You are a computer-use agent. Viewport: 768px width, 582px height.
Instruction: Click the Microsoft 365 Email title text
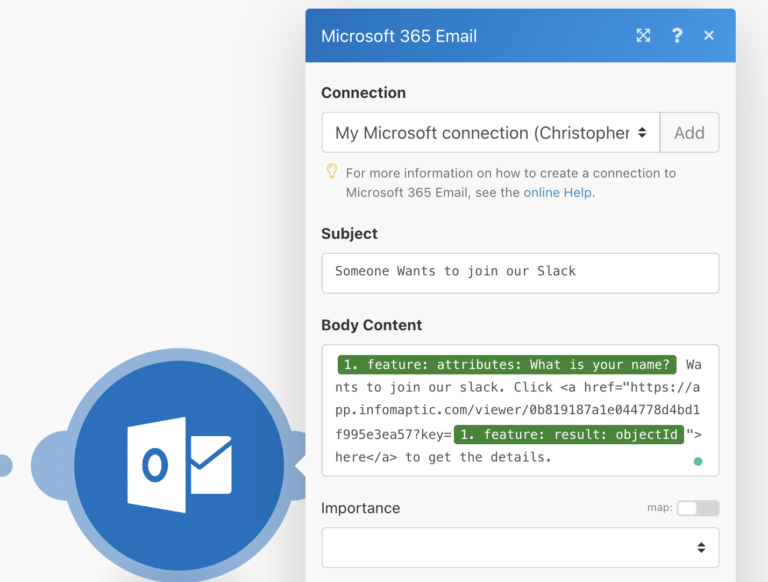(399, 36)
